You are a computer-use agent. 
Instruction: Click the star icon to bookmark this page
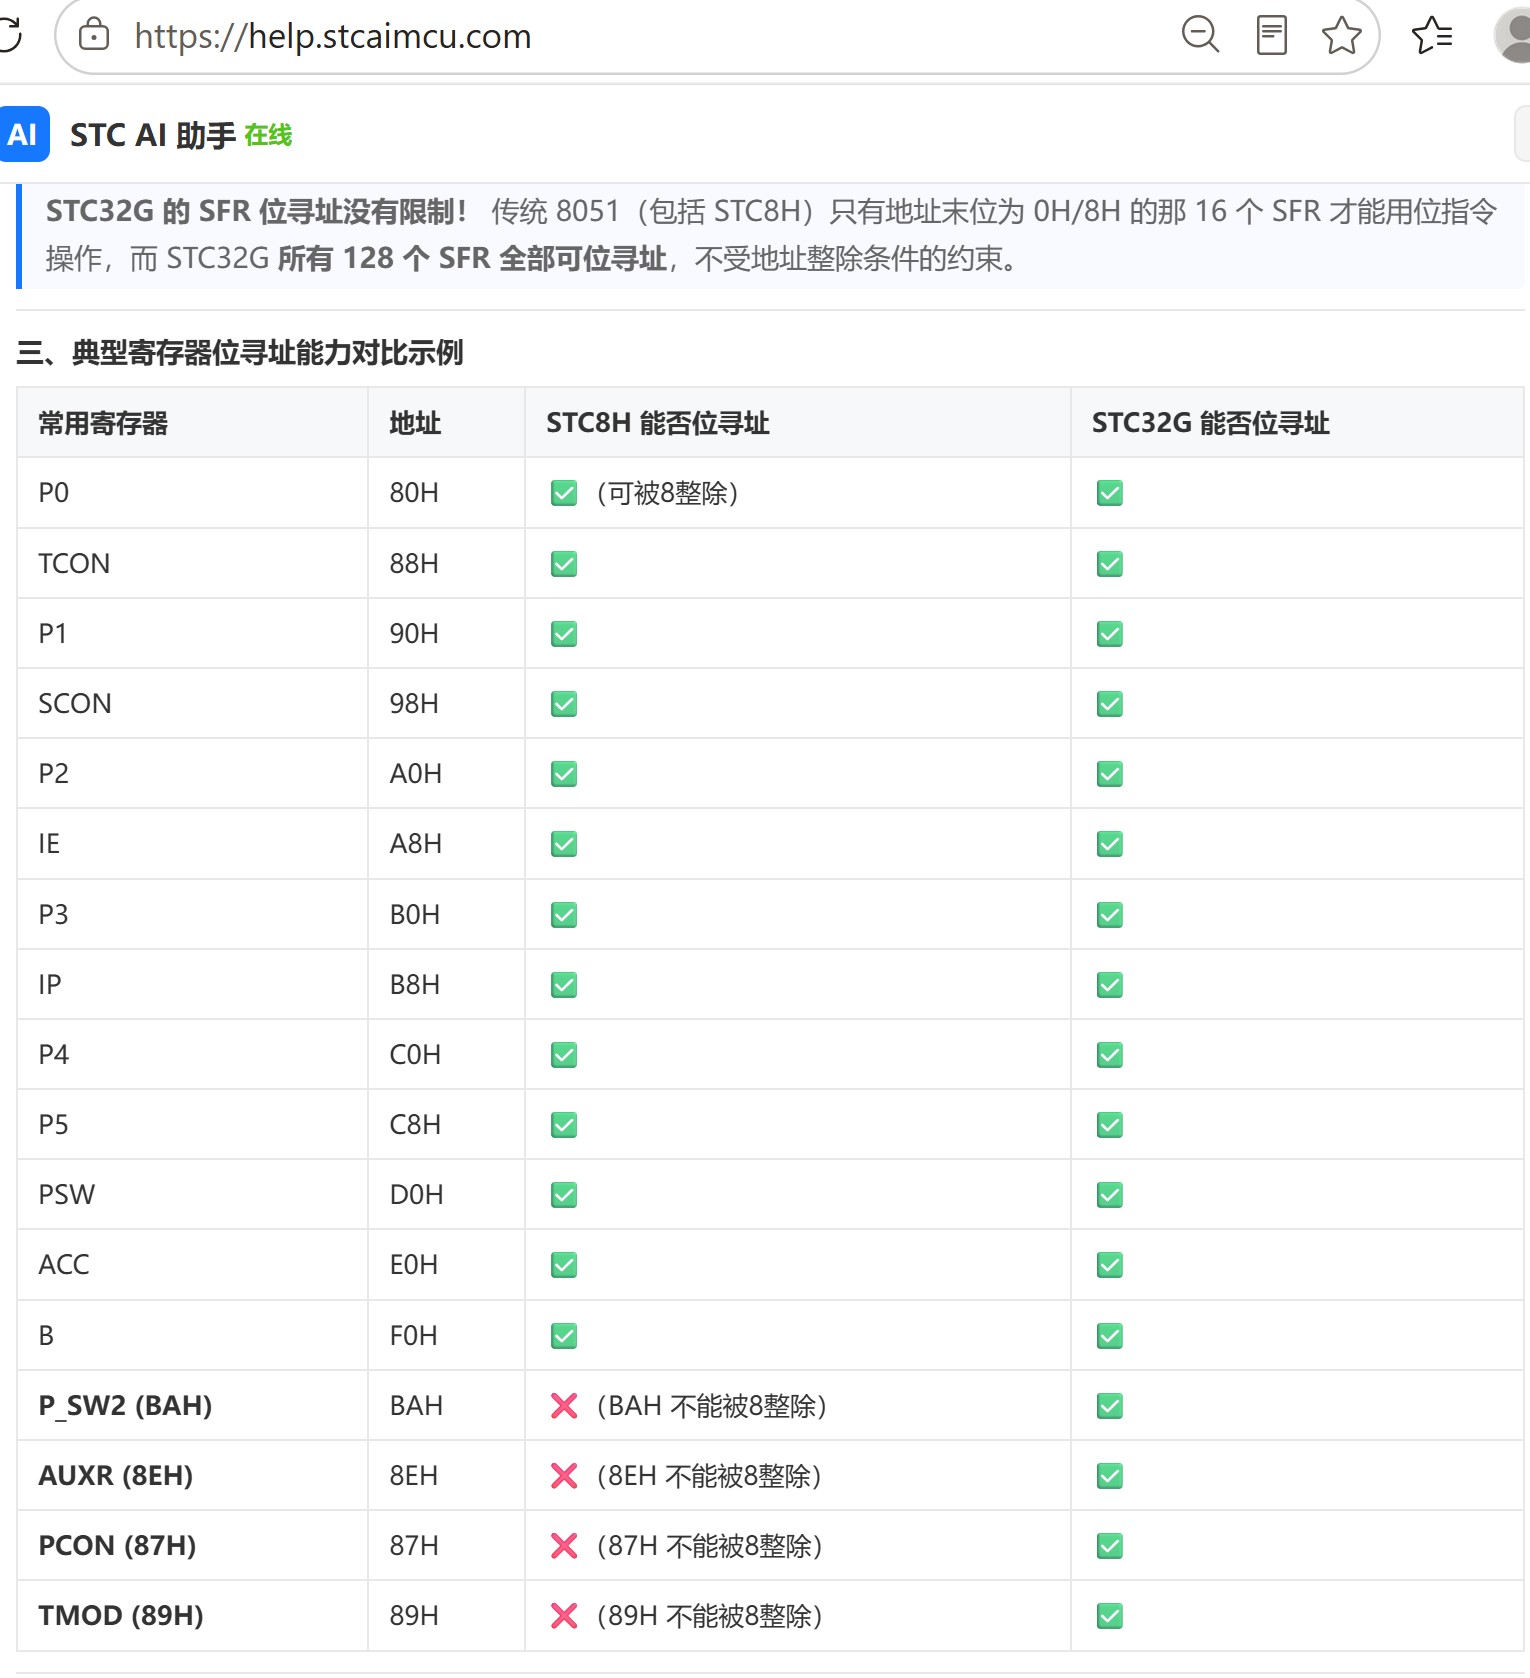coord(1341,35)
